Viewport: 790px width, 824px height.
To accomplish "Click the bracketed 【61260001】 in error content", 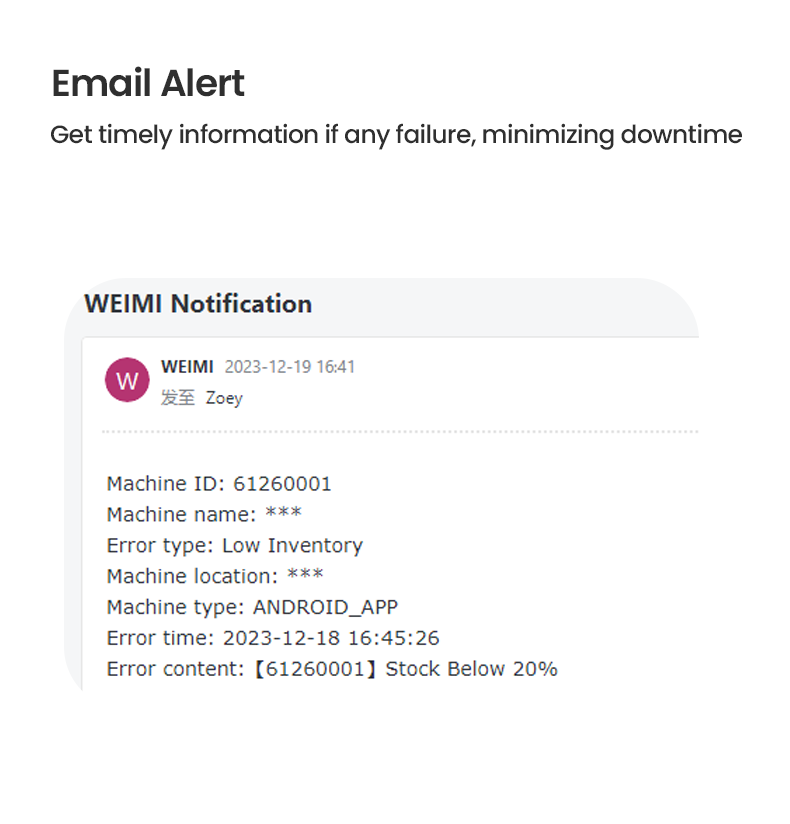I will point(312,669).
